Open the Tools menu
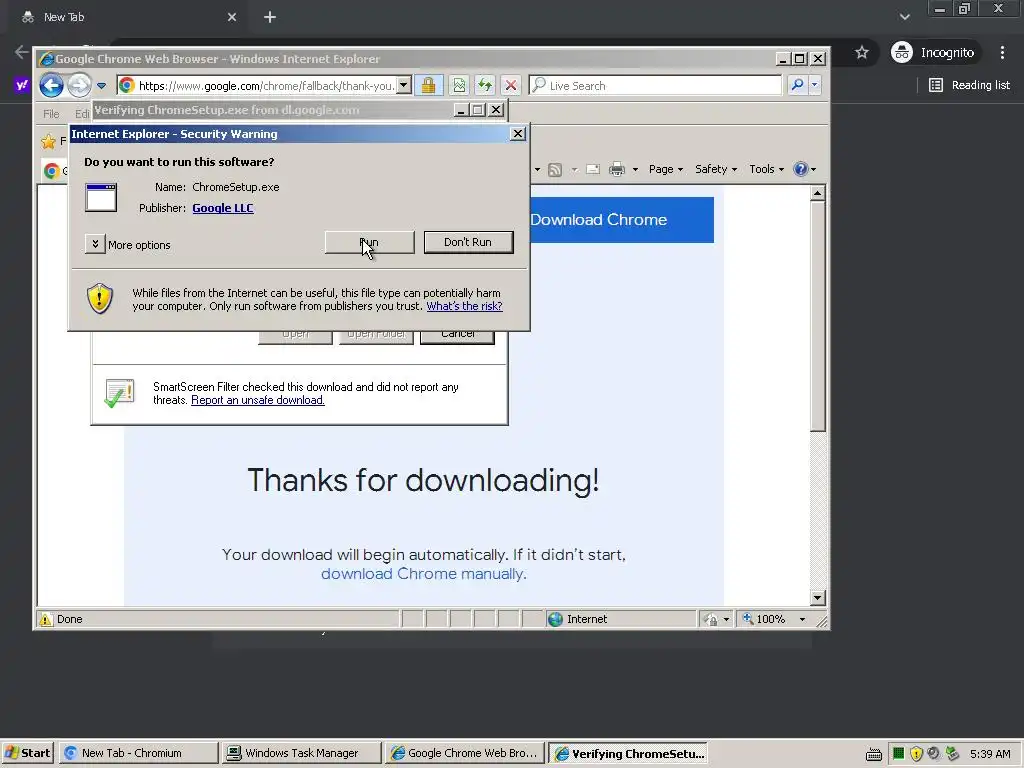Viewport: 1024px width, 768px height. pyautogui.click(x=766, y=169)
